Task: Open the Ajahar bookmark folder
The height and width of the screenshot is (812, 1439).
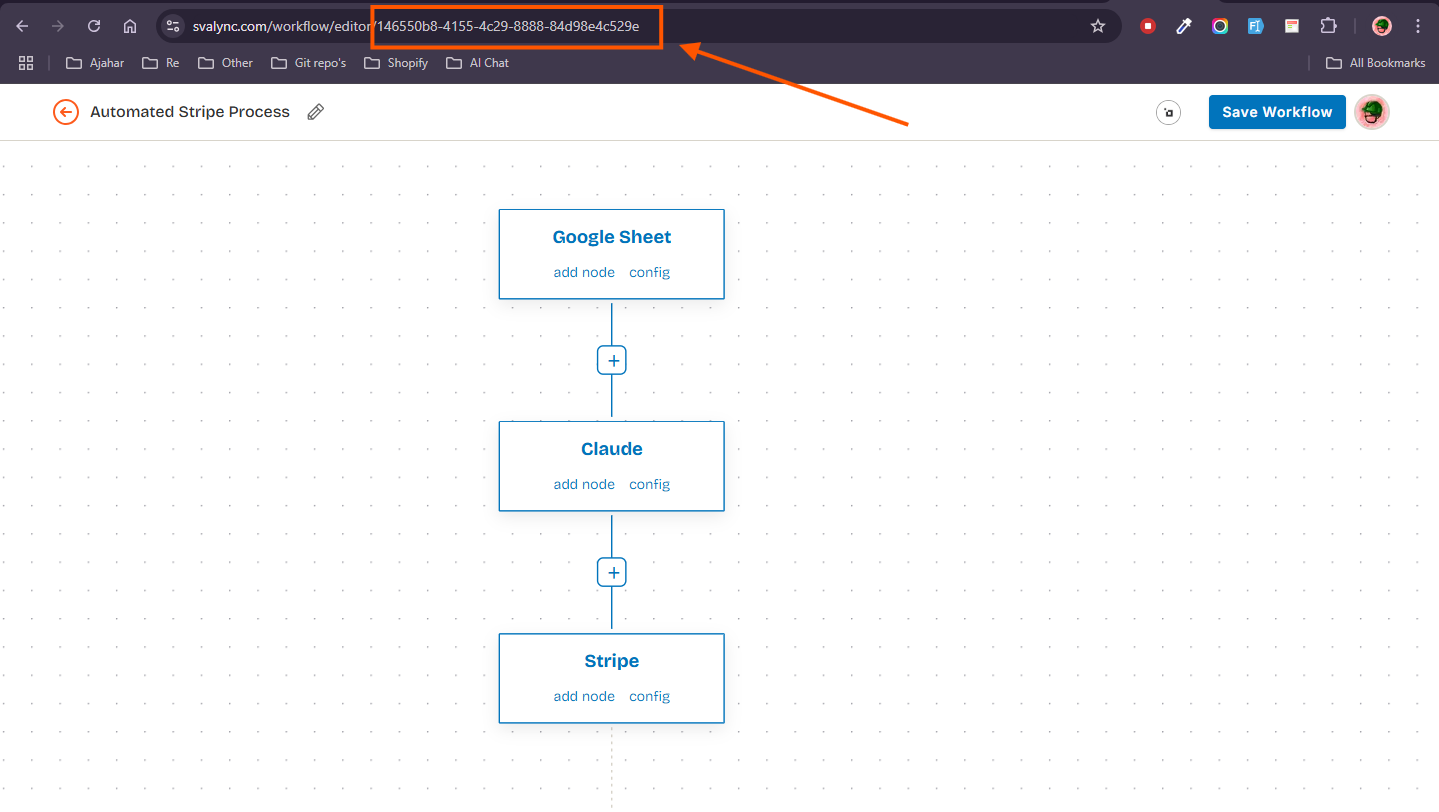Action: click(x=95, y=63)
